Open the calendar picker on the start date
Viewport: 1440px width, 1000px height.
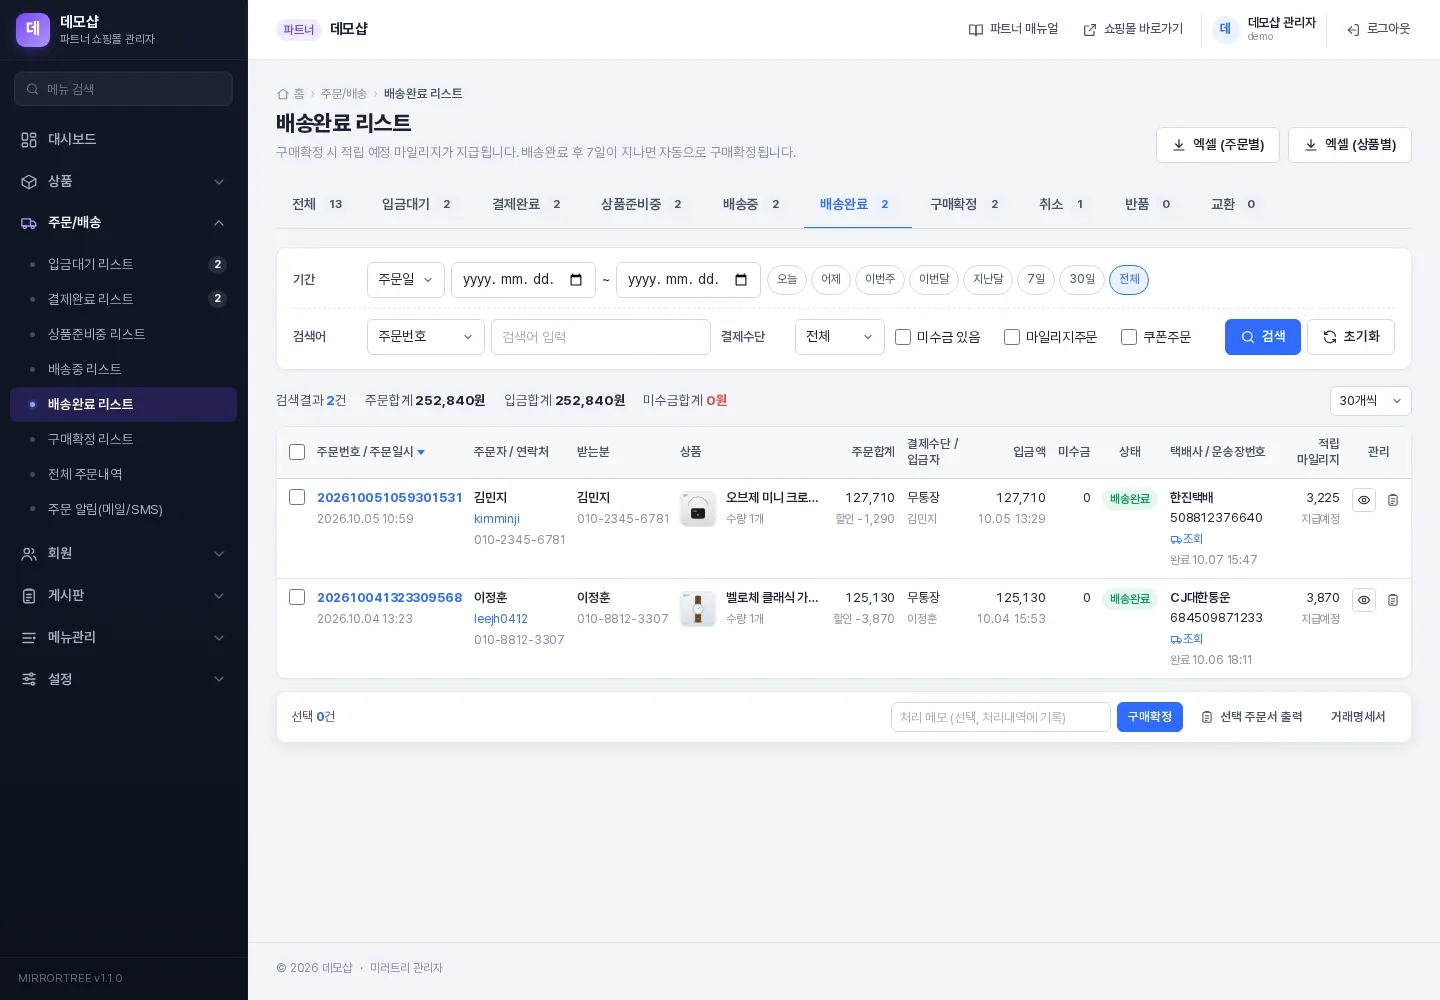[576, 280]
